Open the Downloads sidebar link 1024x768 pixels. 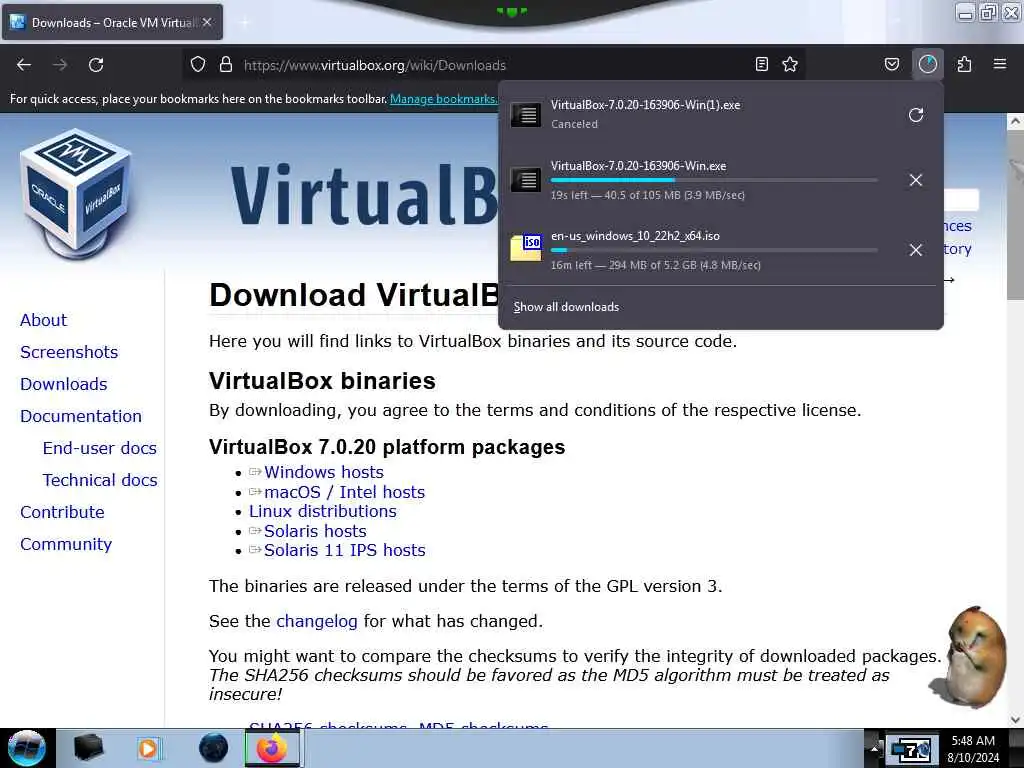63,384
